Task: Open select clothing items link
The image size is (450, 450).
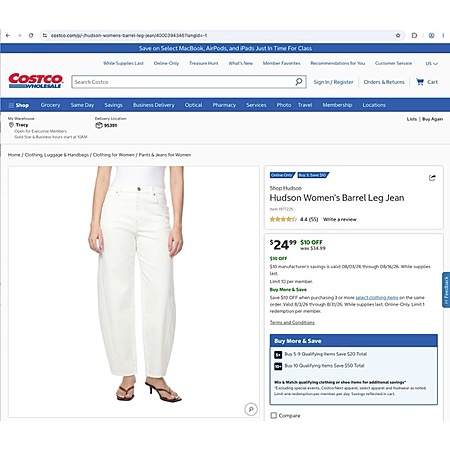Action: [x=377, y=297]
